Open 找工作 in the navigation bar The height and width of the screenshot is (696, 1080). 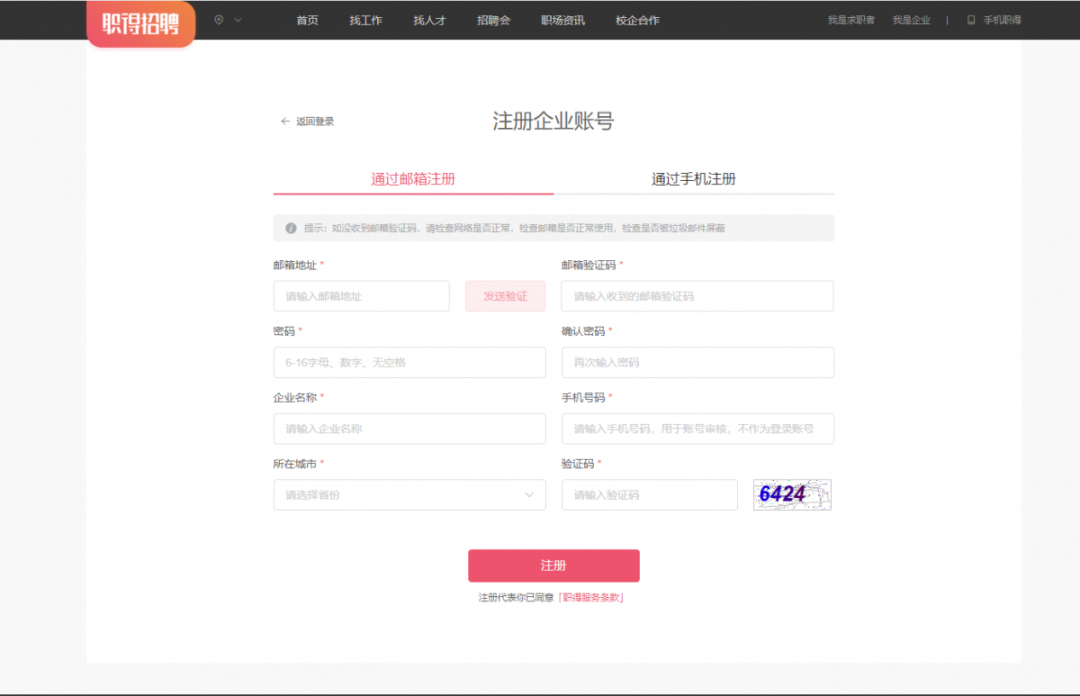pyautogui.click(x=365, y=20)
